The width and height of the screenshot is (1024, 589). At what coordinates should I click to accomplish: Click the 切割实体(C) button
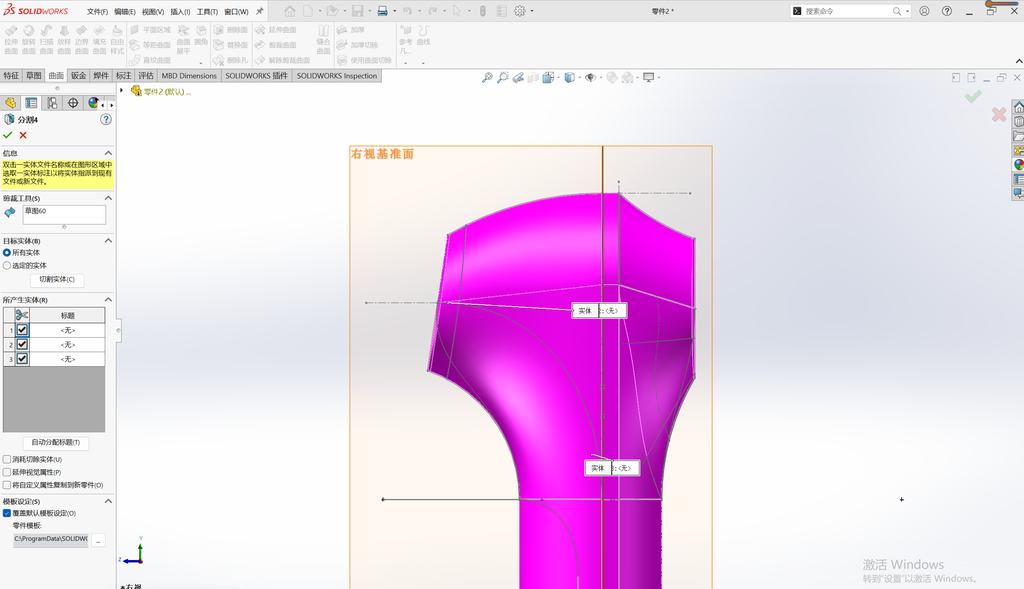pyautogui.click(x=57, y=279)
